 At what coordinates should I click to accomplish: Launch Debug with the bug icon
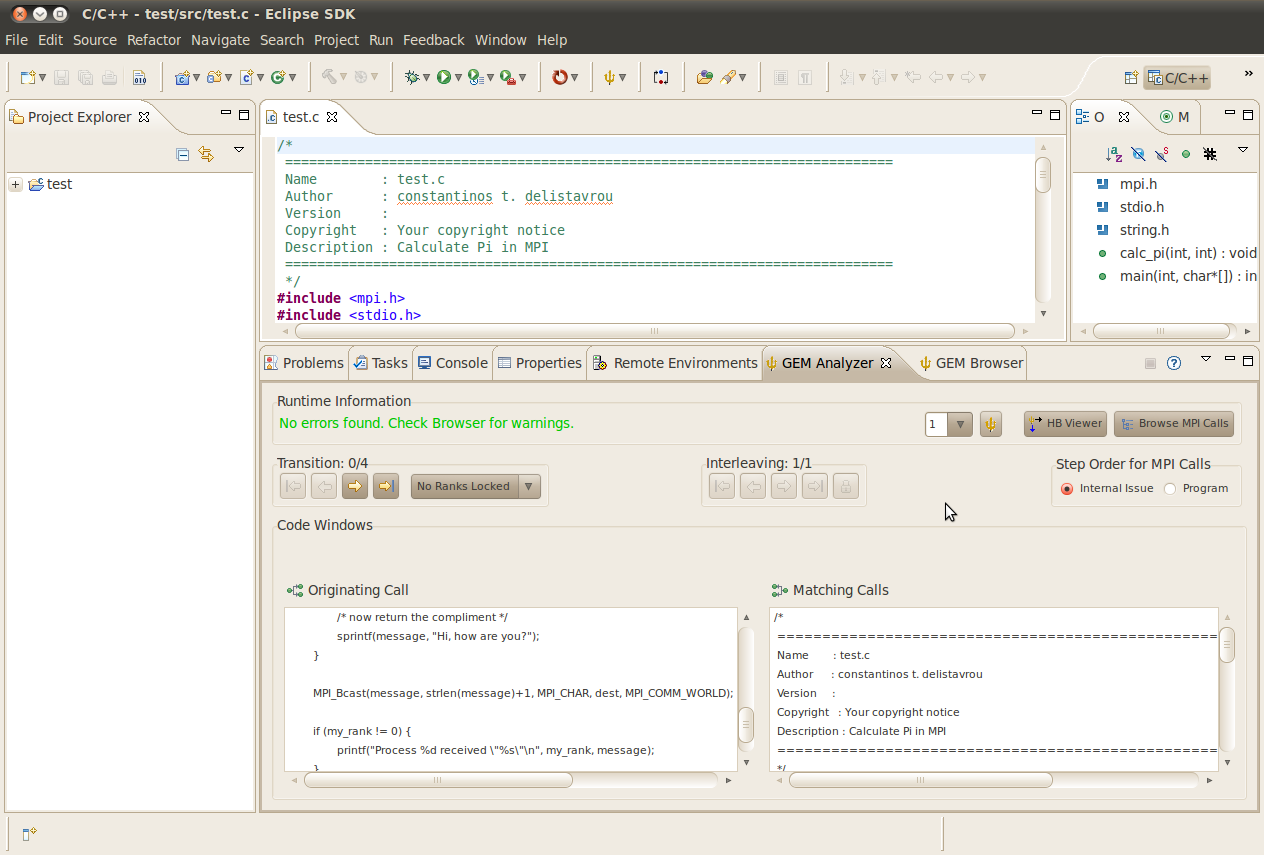(411, 77)
